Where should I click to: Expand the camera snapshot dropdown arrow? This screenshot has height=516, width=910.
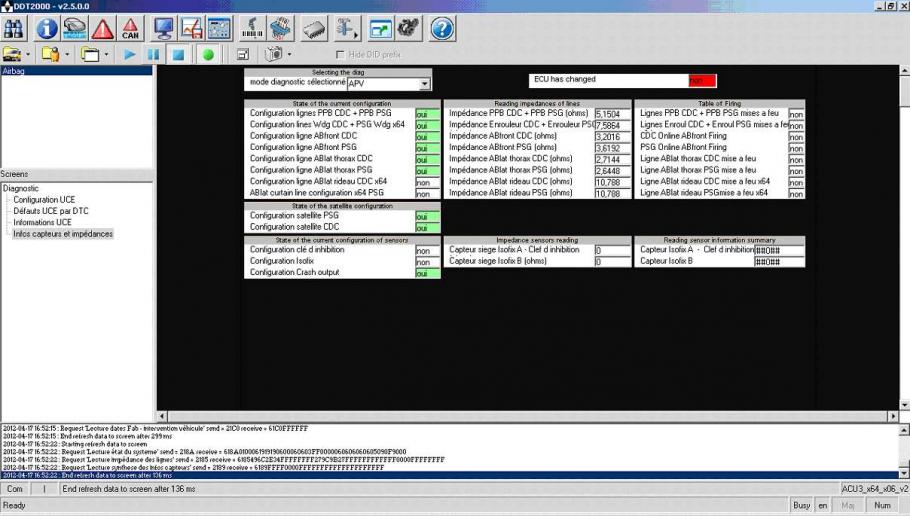pyautogui.click(x=288, y=54)
